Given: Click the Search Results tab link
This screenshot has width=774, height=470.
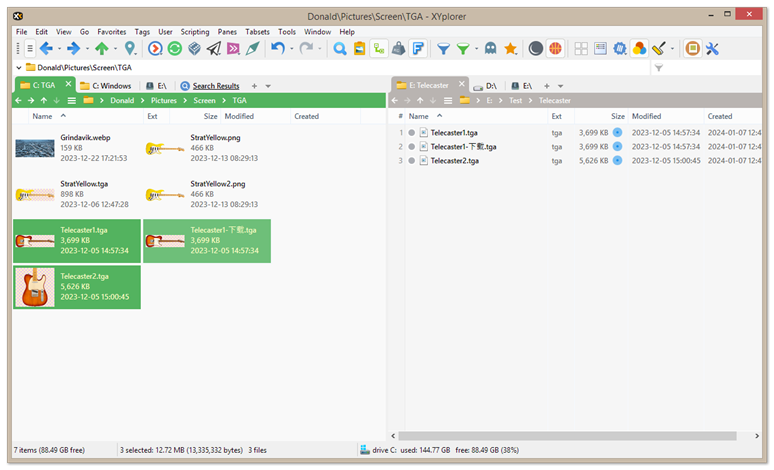Looking at the screenshot, I should coord(215,86).
